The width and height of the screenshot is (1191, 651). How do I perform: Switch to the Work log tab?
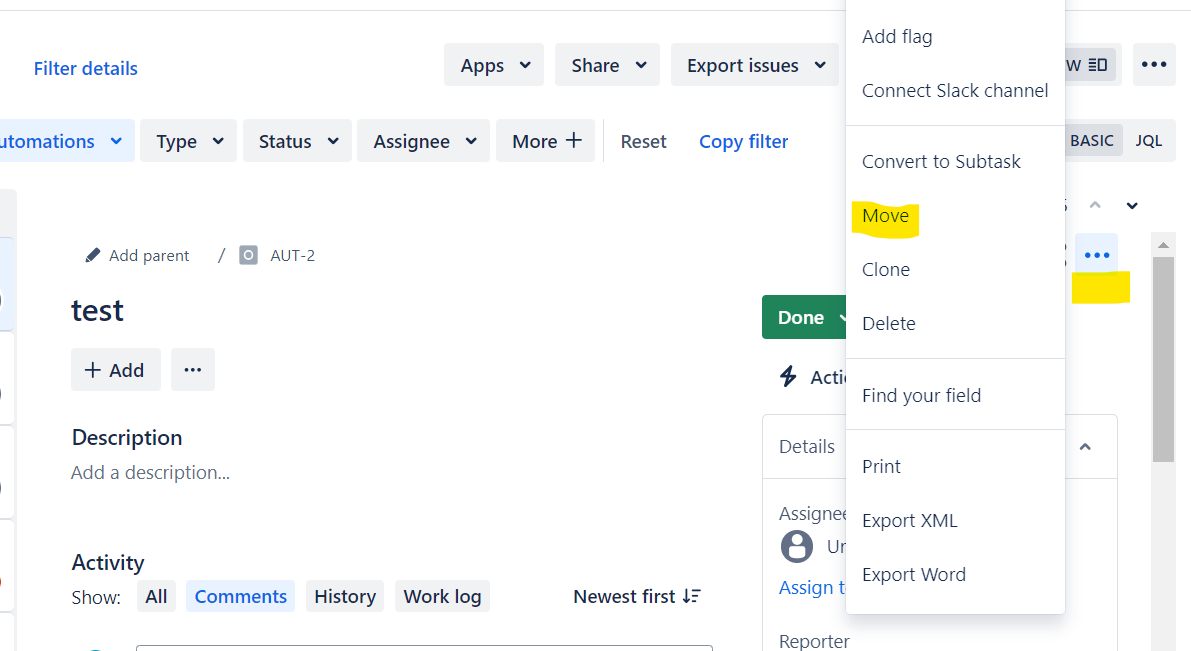[442, 596]
